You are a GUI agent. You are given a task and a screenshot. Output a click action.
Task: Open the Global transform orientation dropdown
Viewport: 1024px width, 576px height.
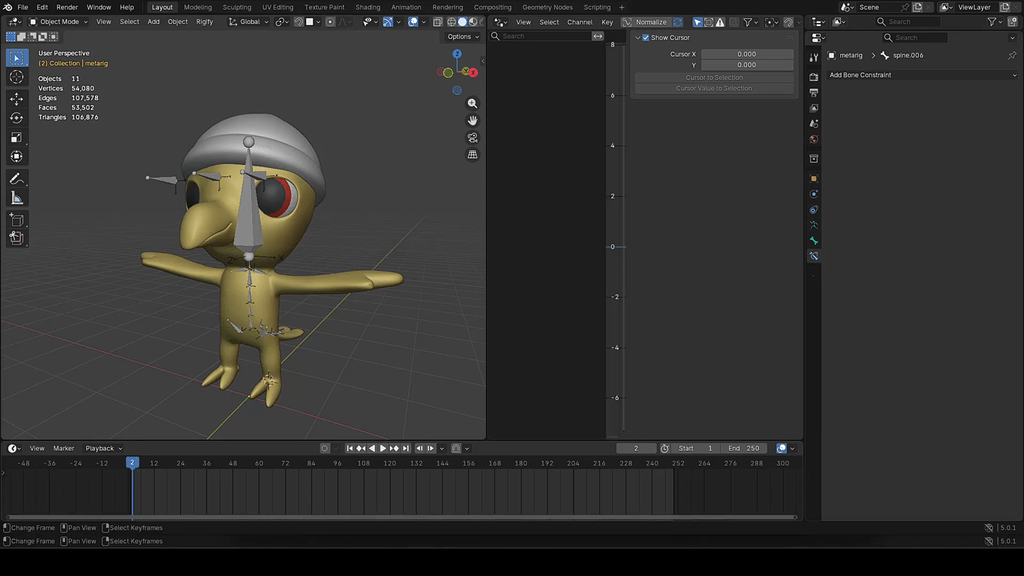click(x=249, y=22)
